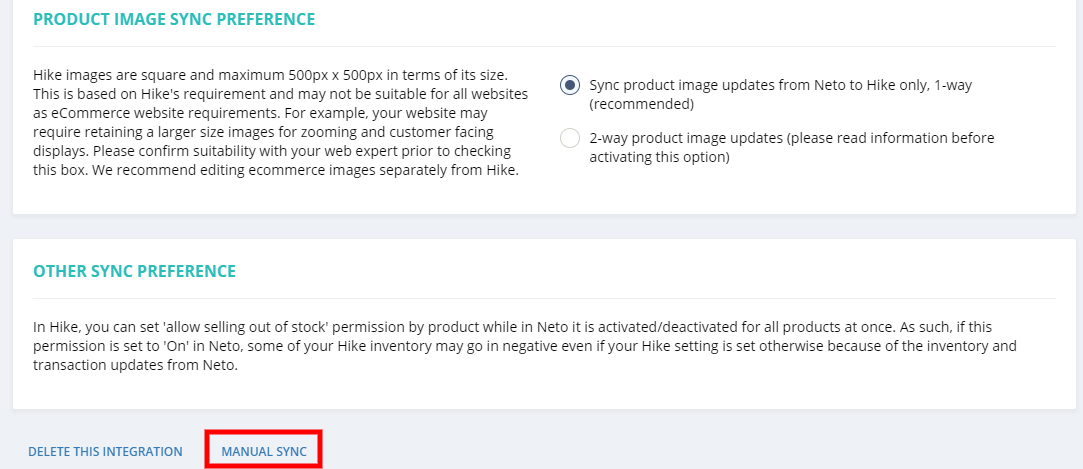The image size is (1083, 469).
Task: Click 'transaction updates from Neto.' closing line
Action: pos(135,365)
